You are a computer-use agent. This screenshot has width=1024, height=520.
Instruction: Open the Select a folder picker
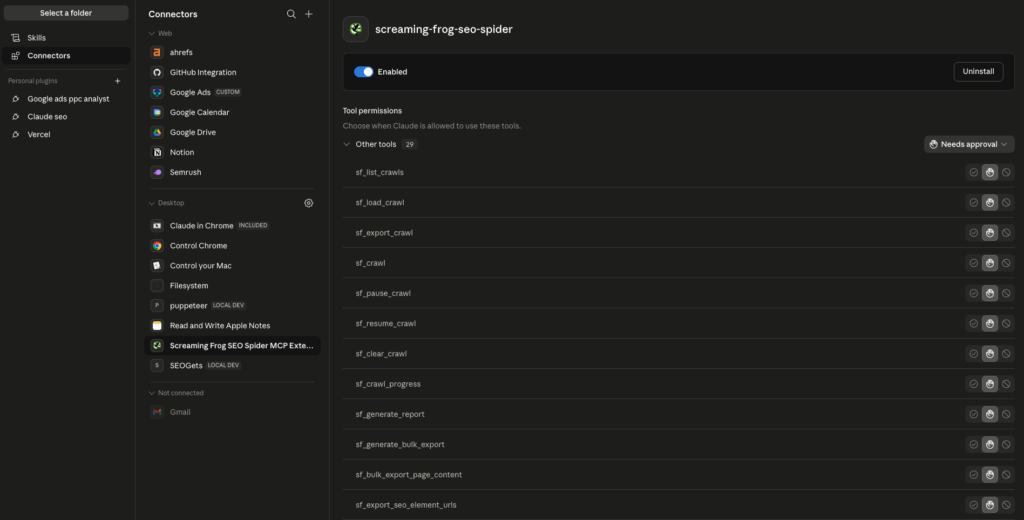[66, 13]
